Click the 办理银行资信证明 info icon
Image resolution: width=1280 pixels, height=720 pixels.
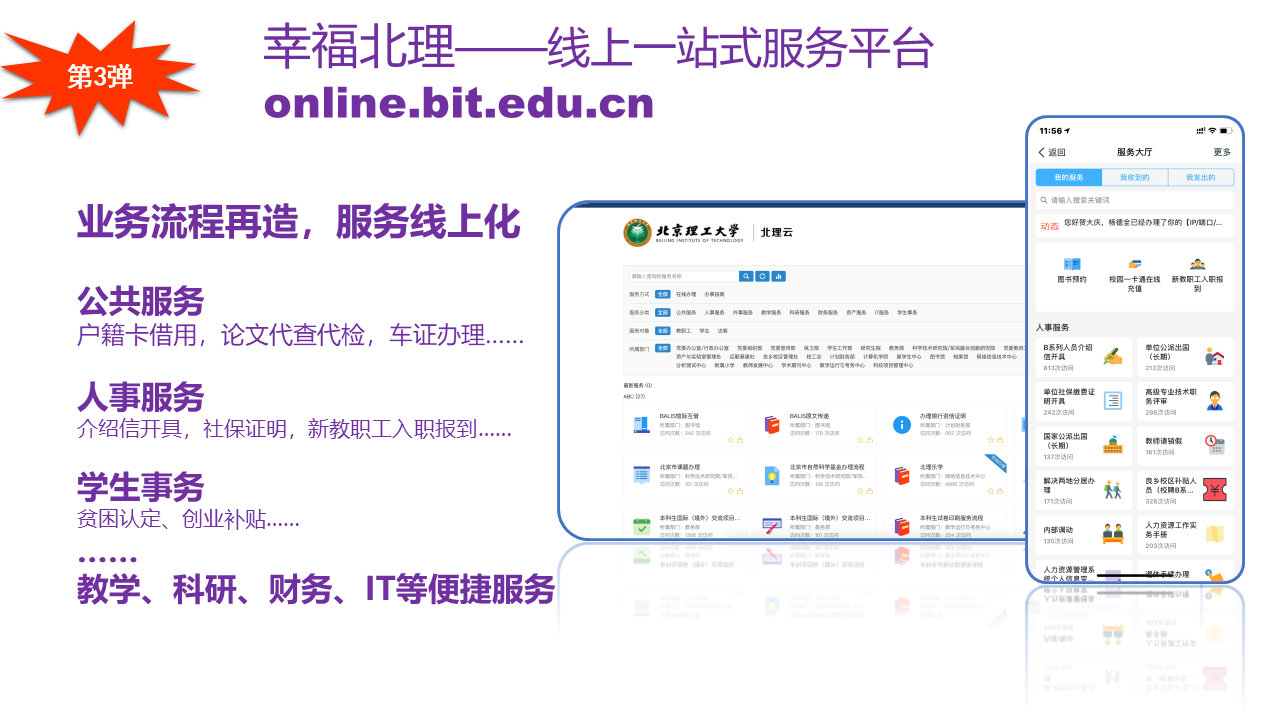[x=901, y=425]
